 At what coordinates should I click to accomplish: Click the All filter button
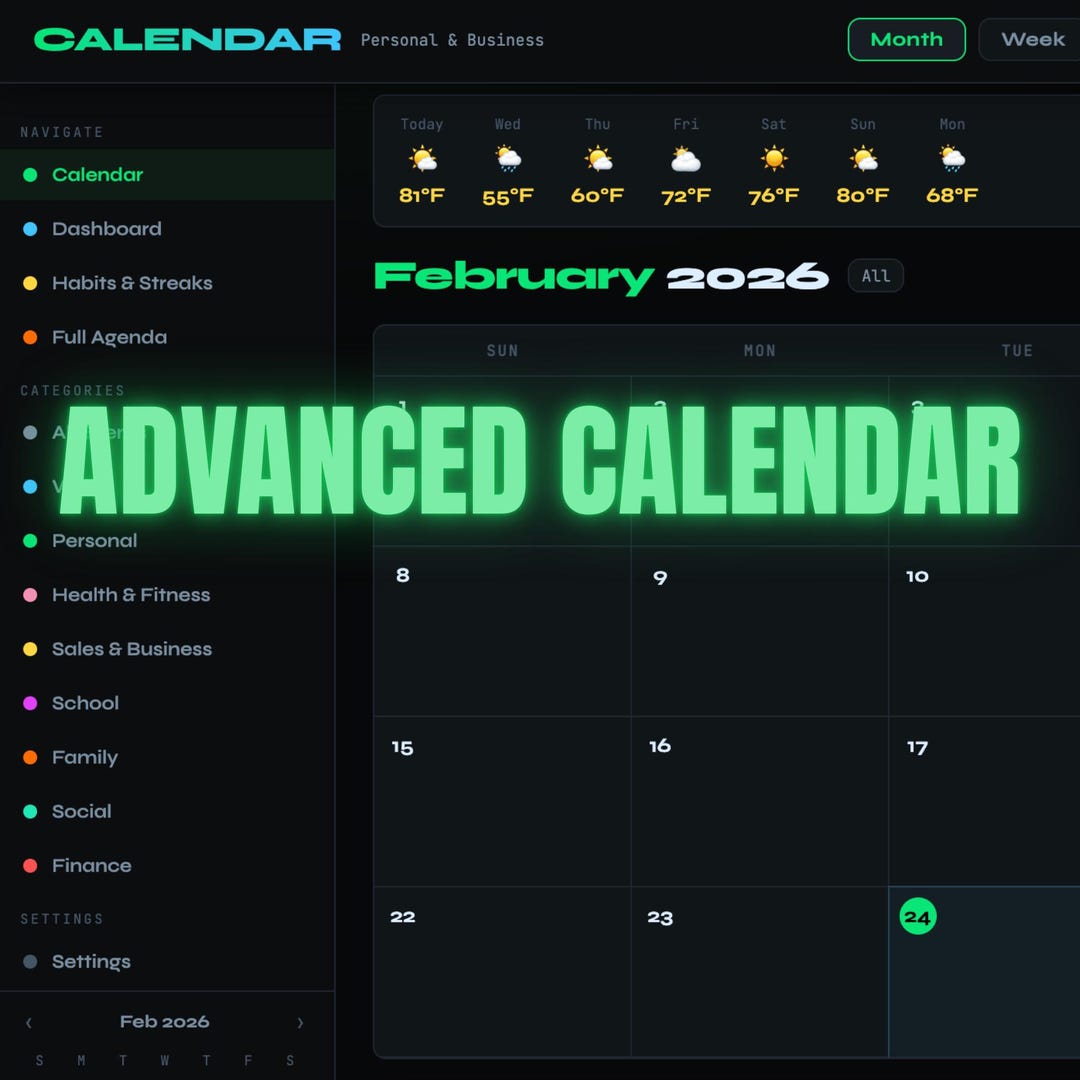point(875,276)
